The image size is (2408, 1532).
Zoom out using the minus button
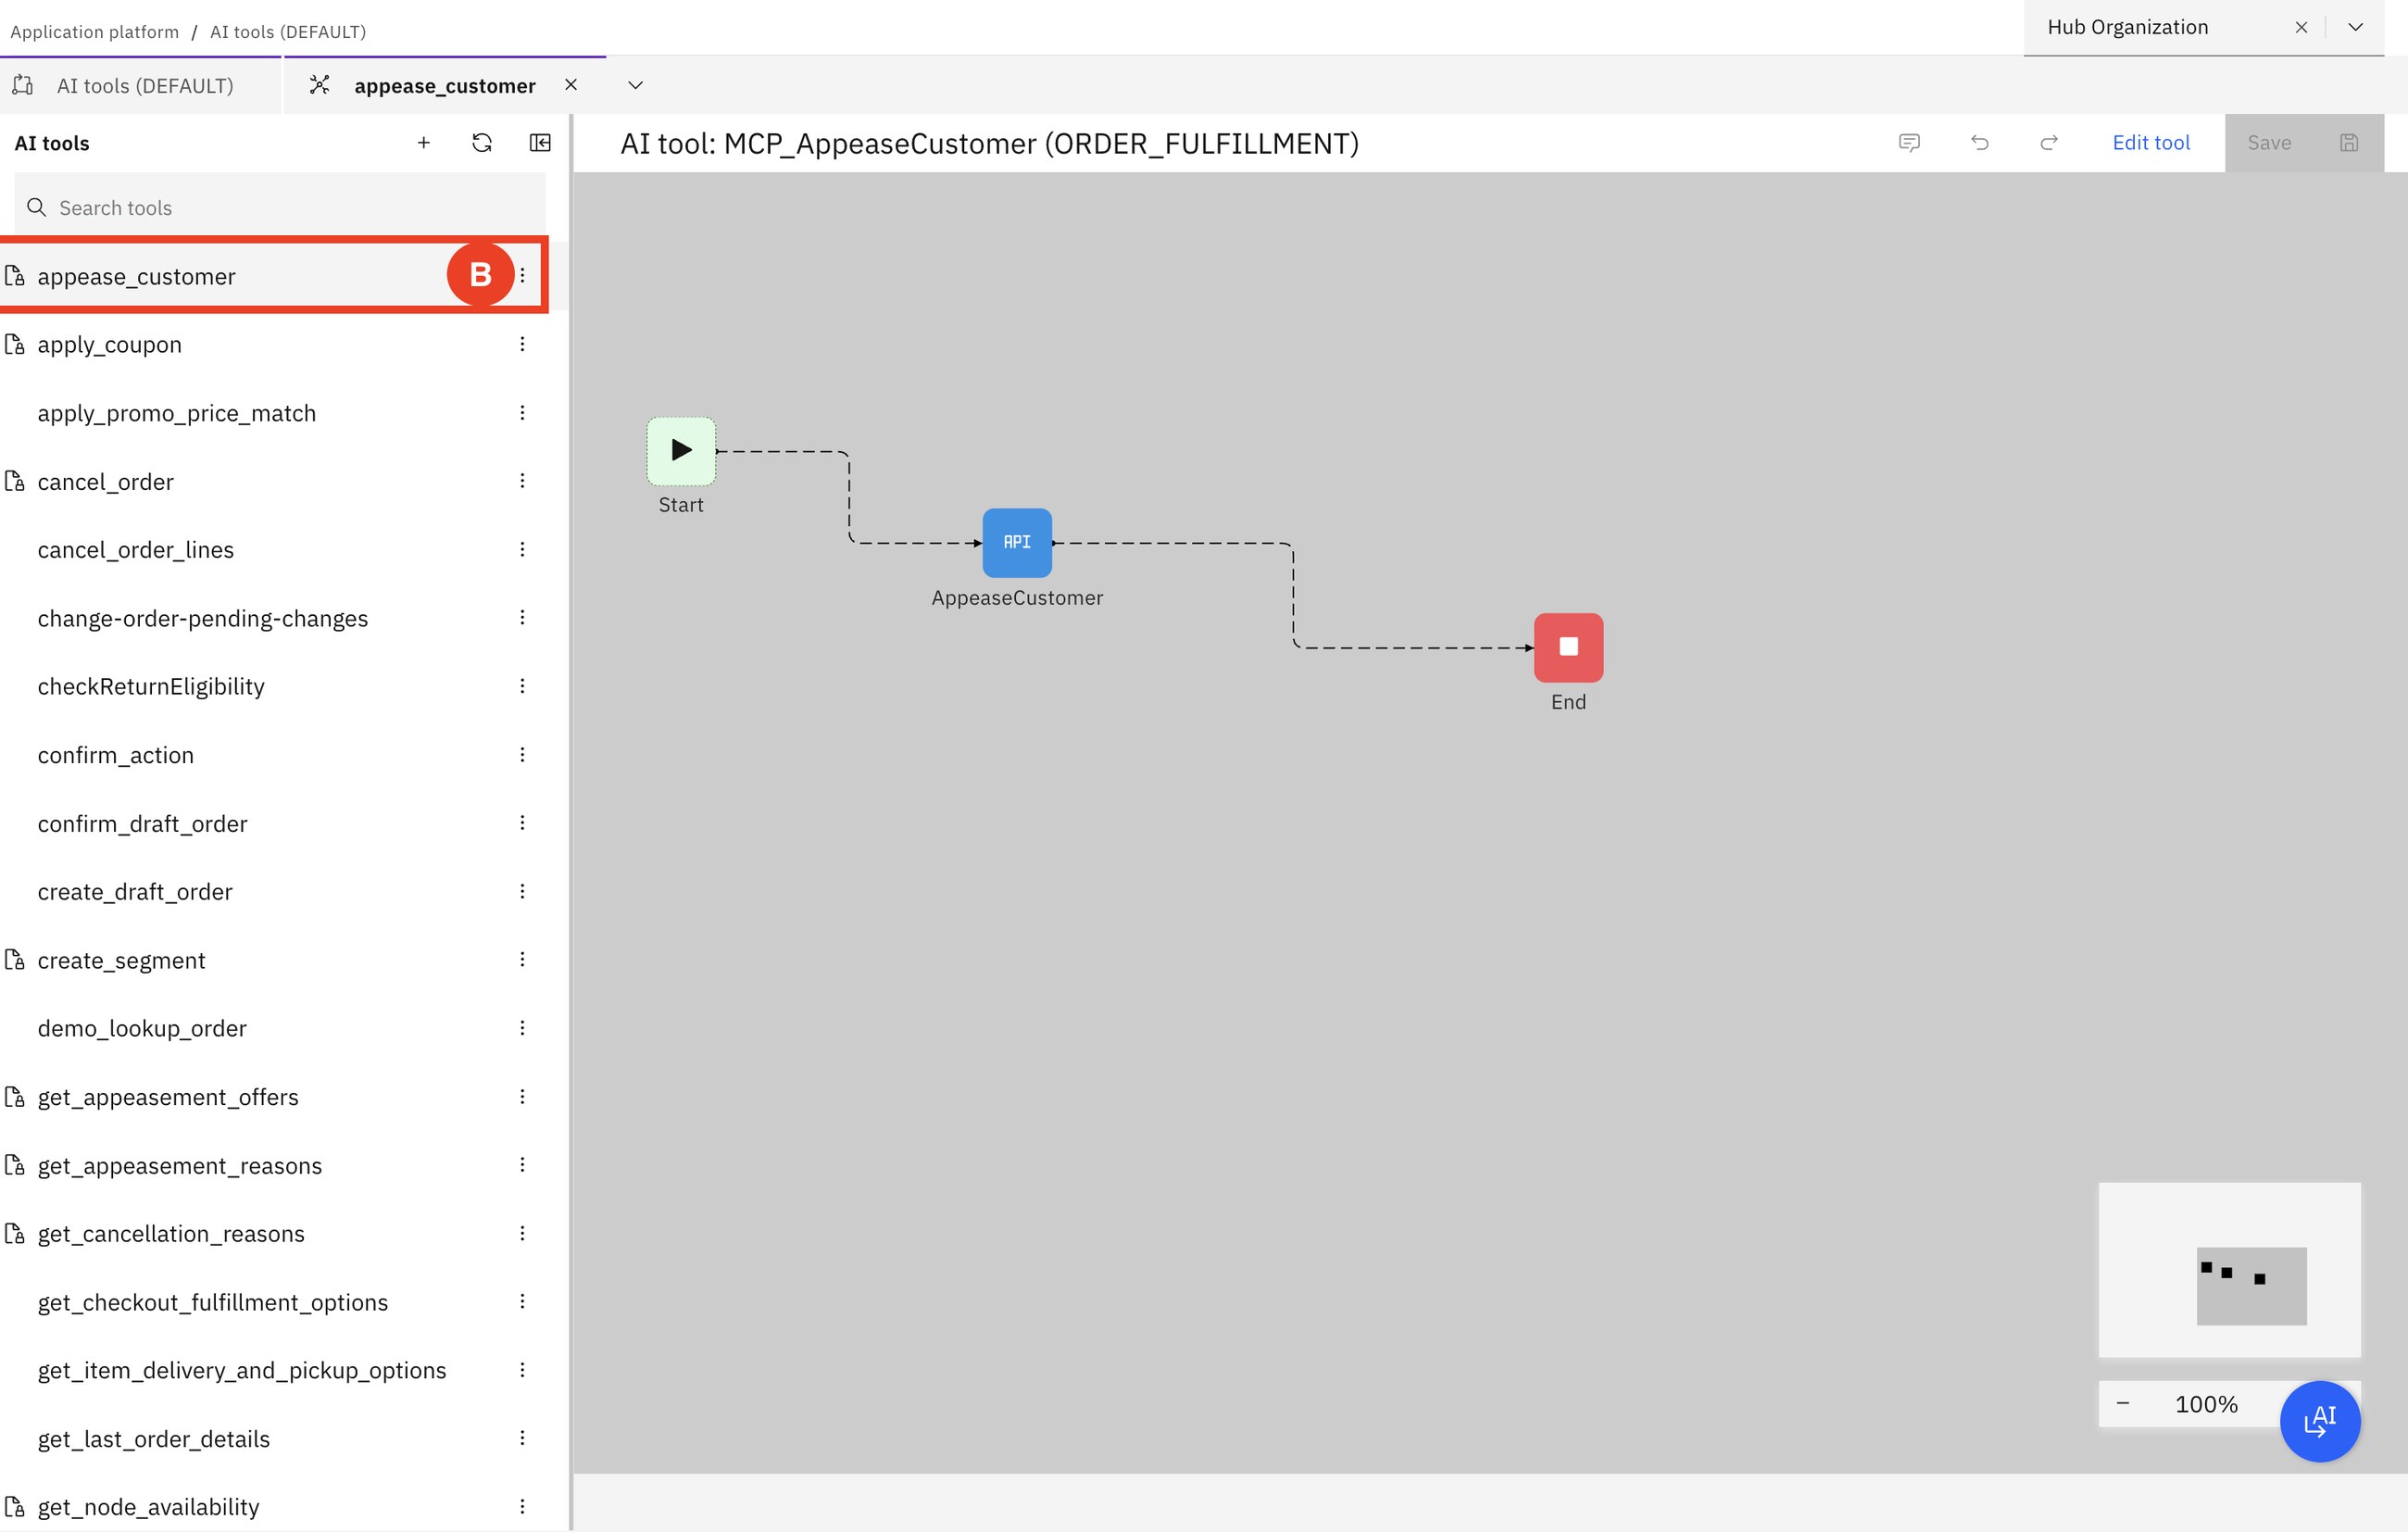2123,1404
